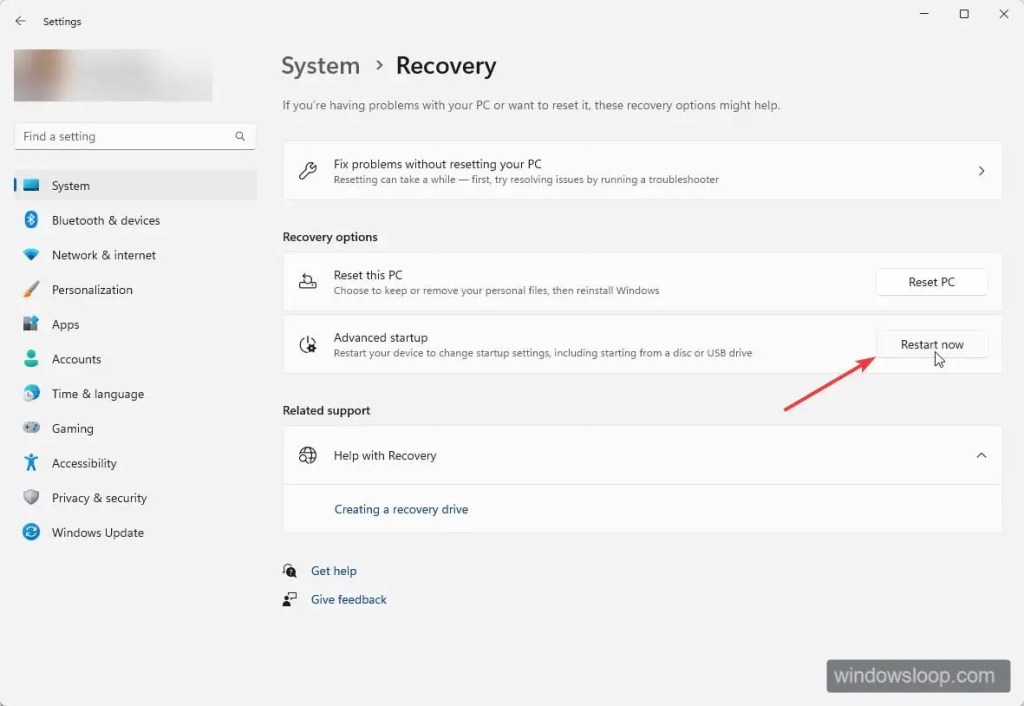
Task: Focus the Find a setting search box
Action: coord(125,136)
